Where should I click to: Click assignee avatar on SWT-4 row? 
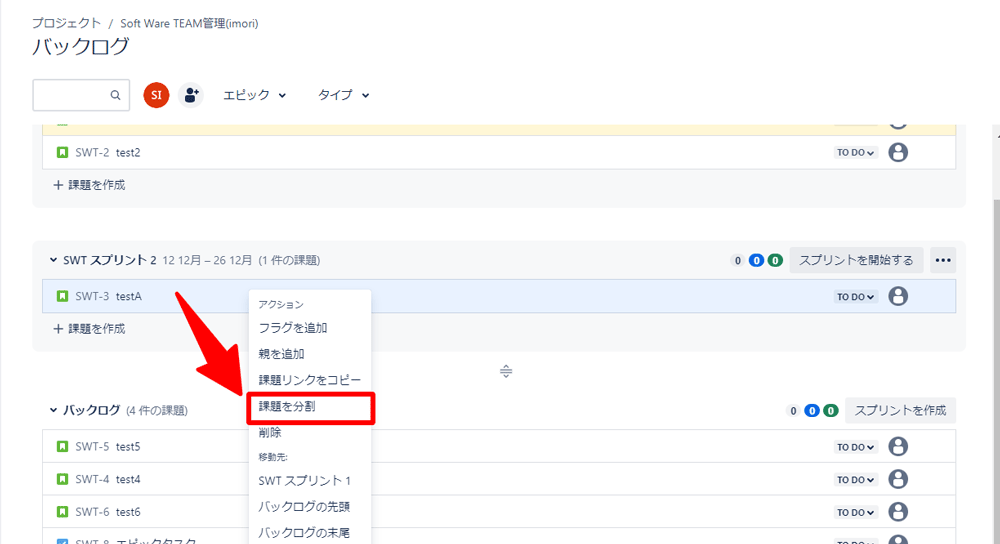tap(898, 479)
